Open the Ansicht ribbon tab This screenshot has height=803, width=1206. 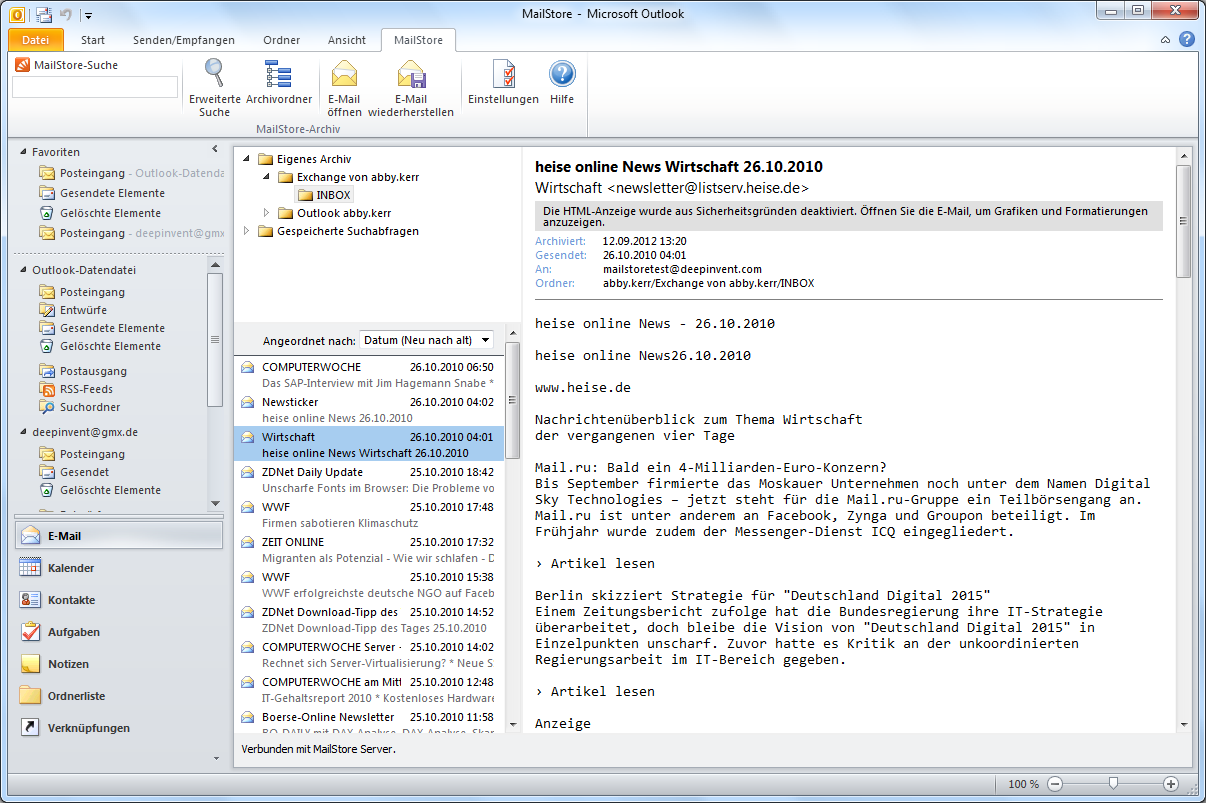[346, 40]
